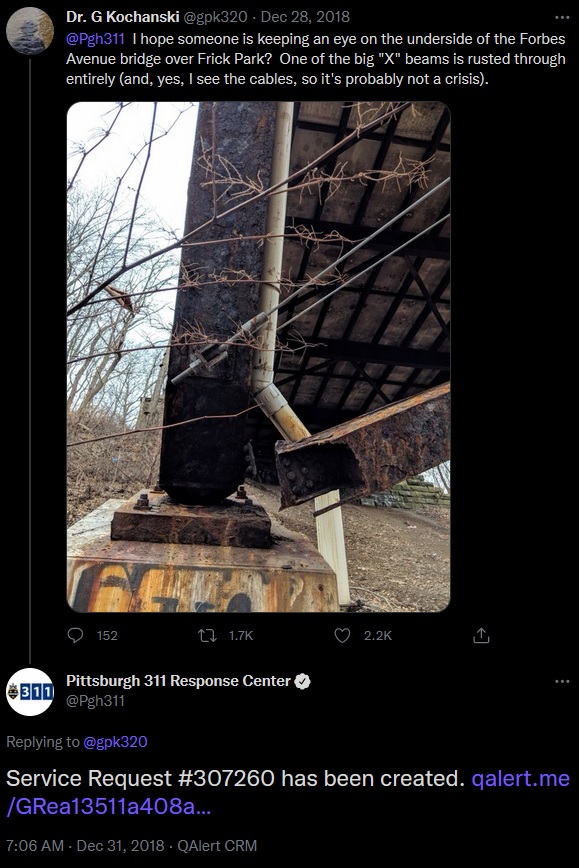The height and width of the screenshot is (868, 579).
Task: Click the QAlert CRM source label
Action: point(217,845)
